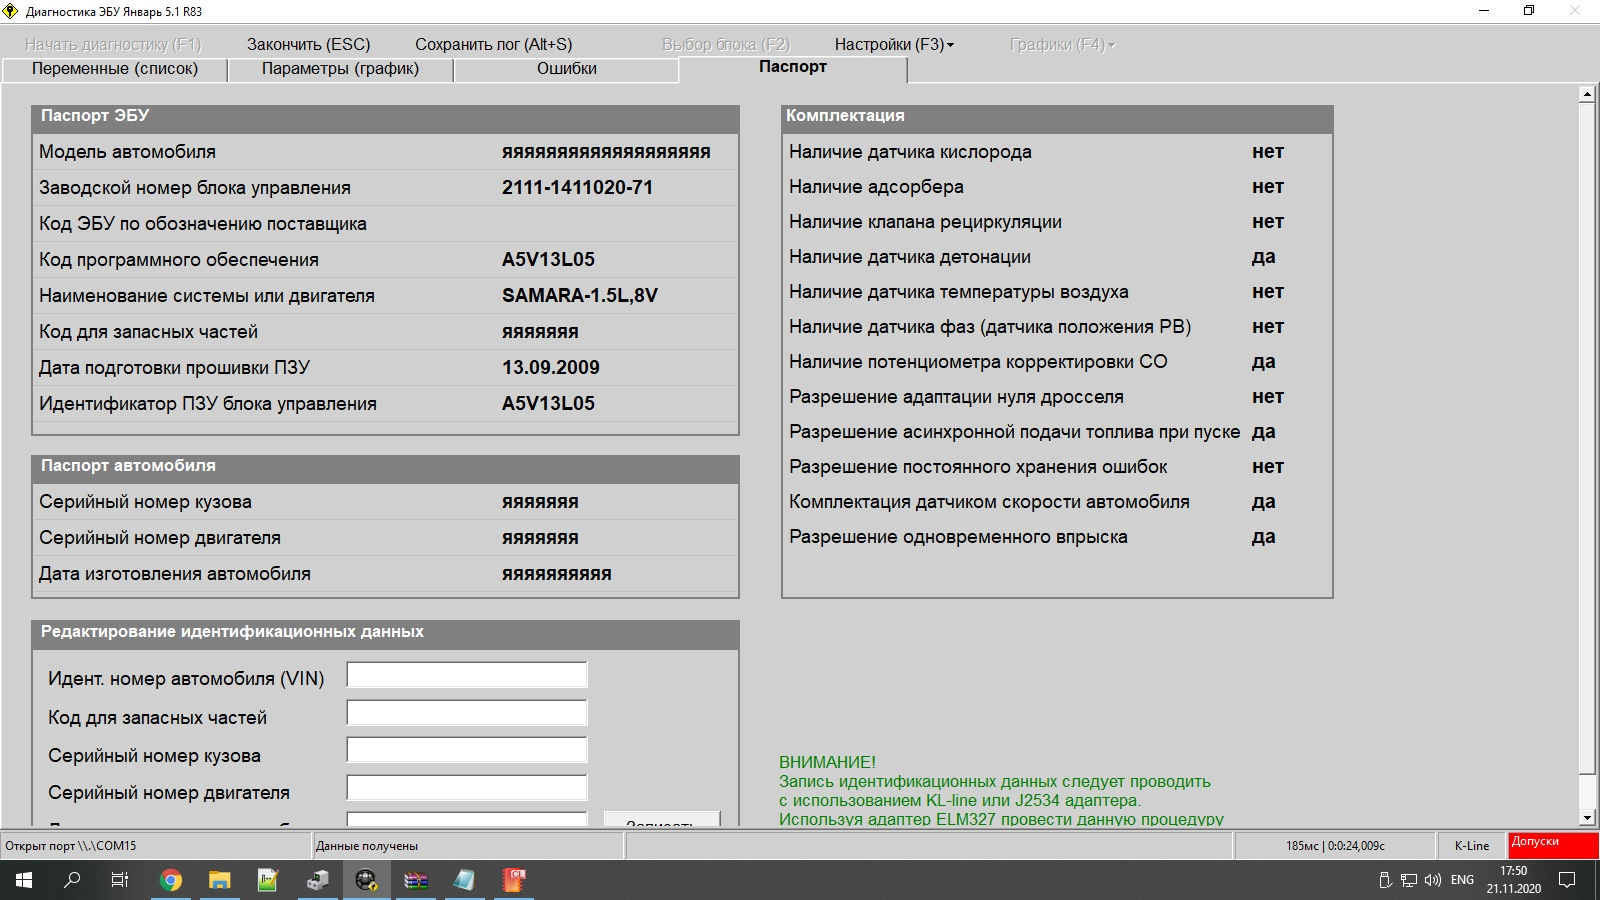Open the gray device app in taskbar

(317, 880)
